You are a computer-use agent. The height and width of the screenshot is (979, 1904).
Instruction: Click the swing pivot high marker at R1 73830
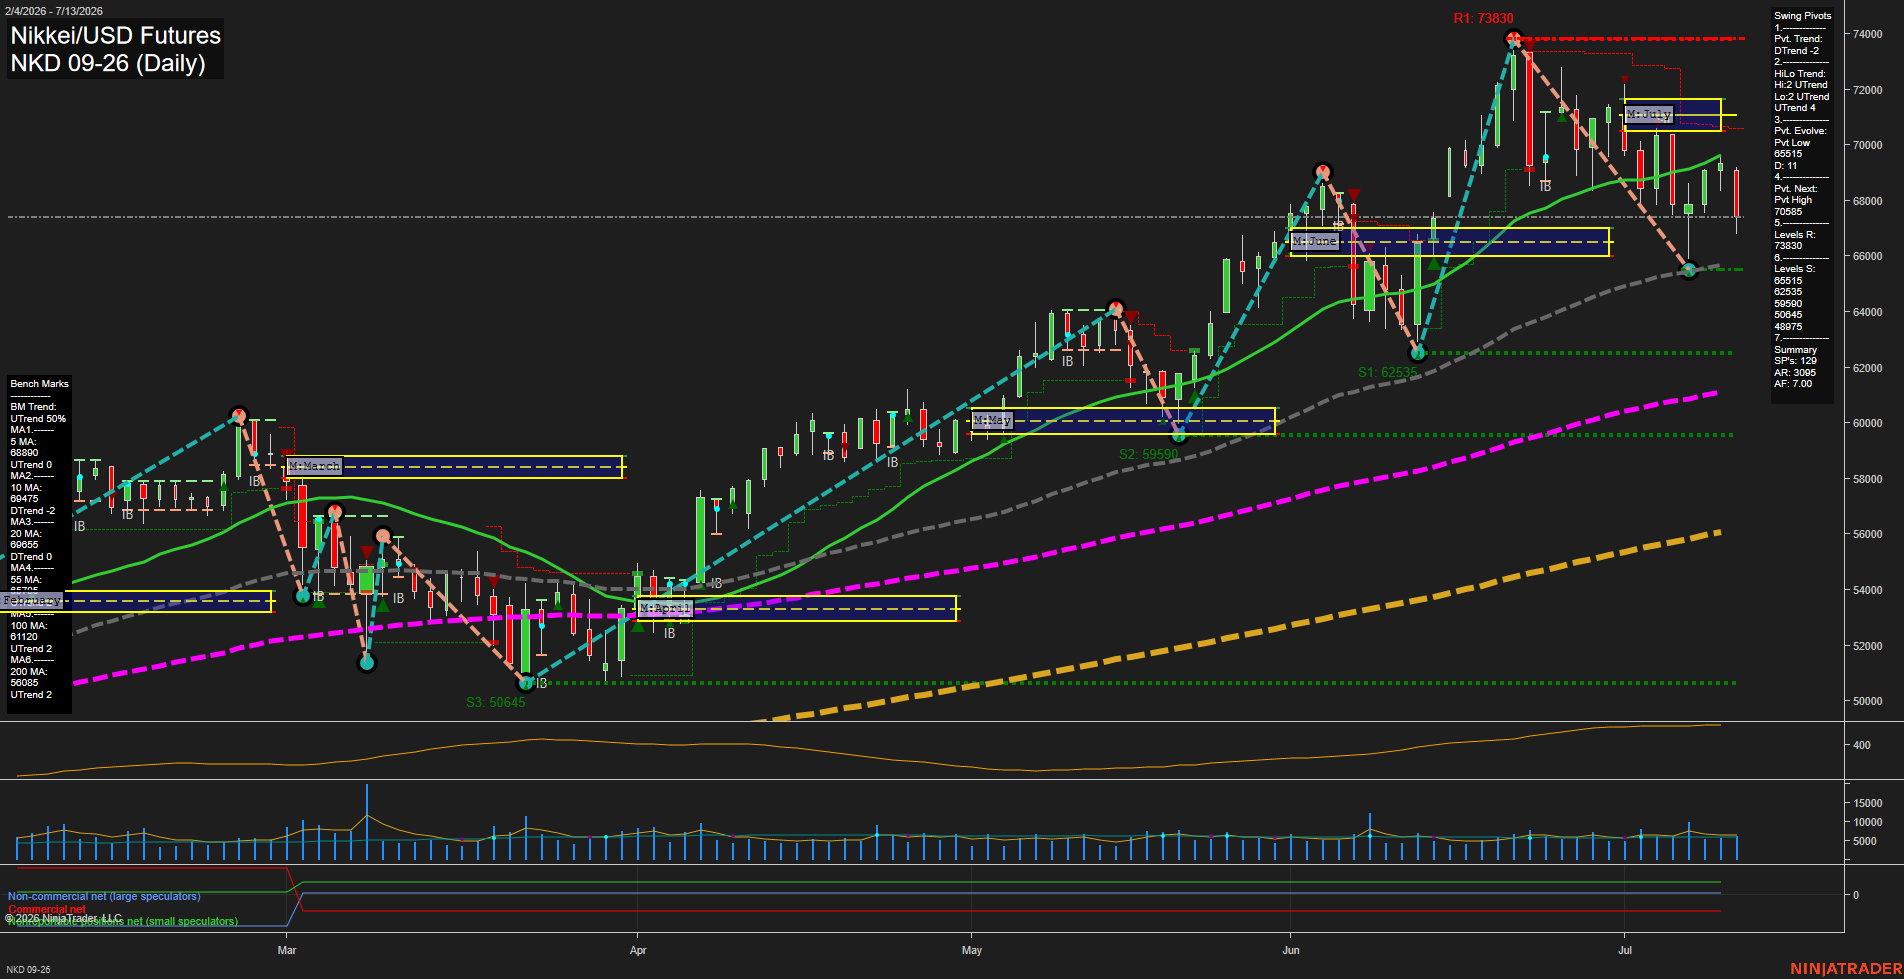click(1513, 40)
